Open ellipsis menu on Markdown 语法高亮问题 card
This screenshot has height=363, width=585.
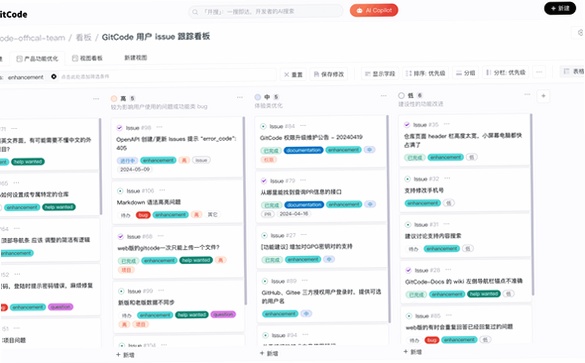(x=162, y=190)
